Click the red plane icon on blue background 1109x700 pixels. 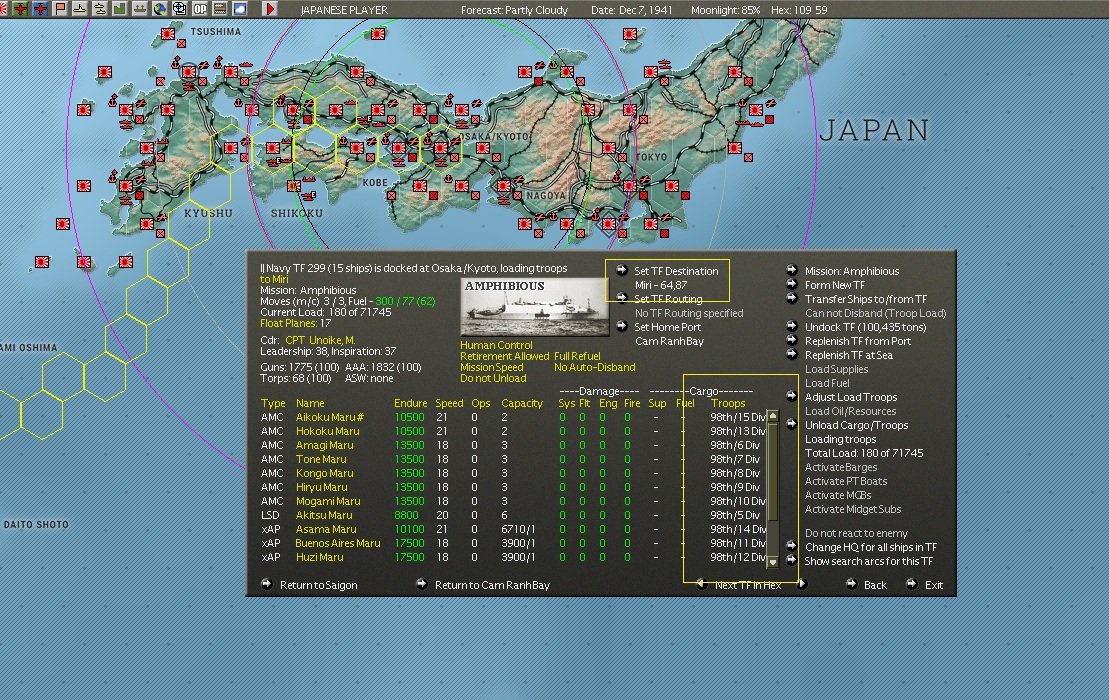coord(40,9)
